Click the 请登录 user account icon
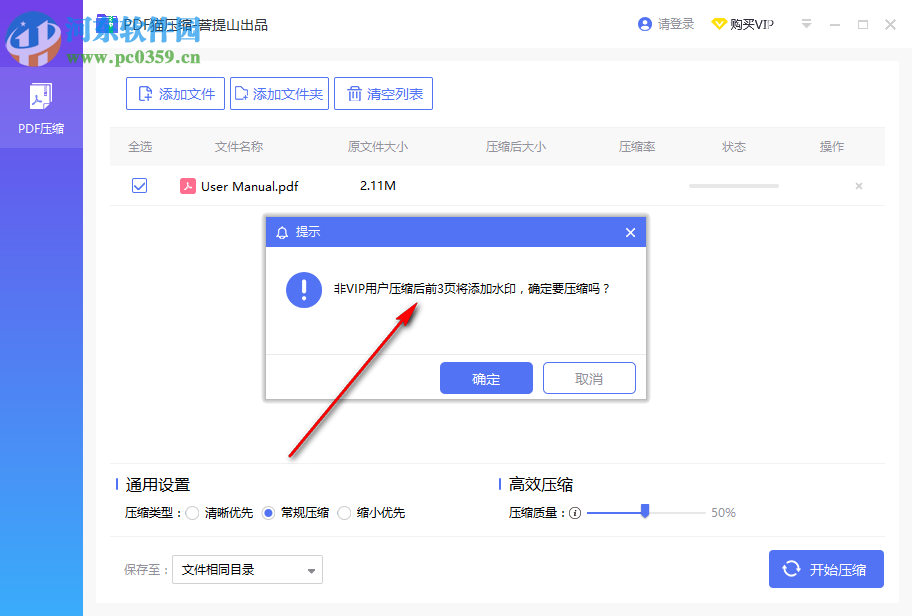 pos(645,23)
